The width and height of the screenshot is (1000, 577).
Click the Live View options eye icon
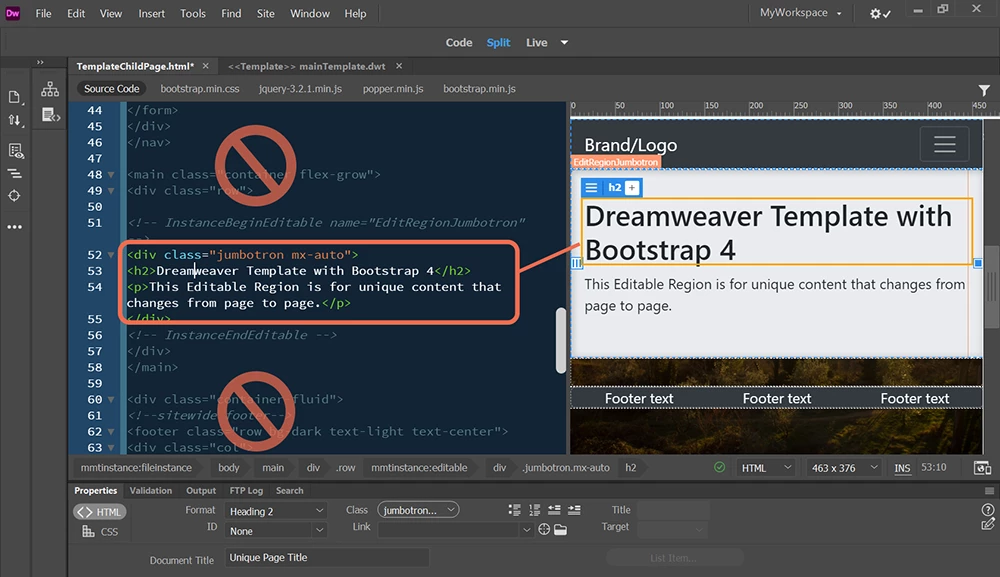tap(15, 150)
